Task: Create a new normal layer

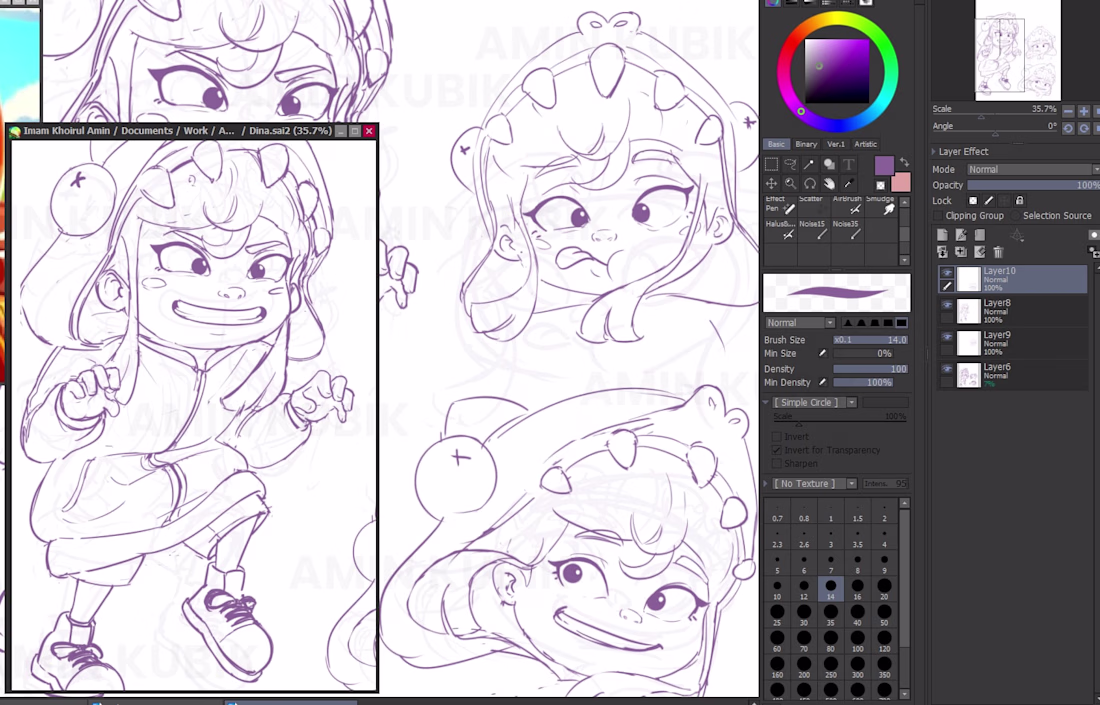Action: click(x=942, y=235)
